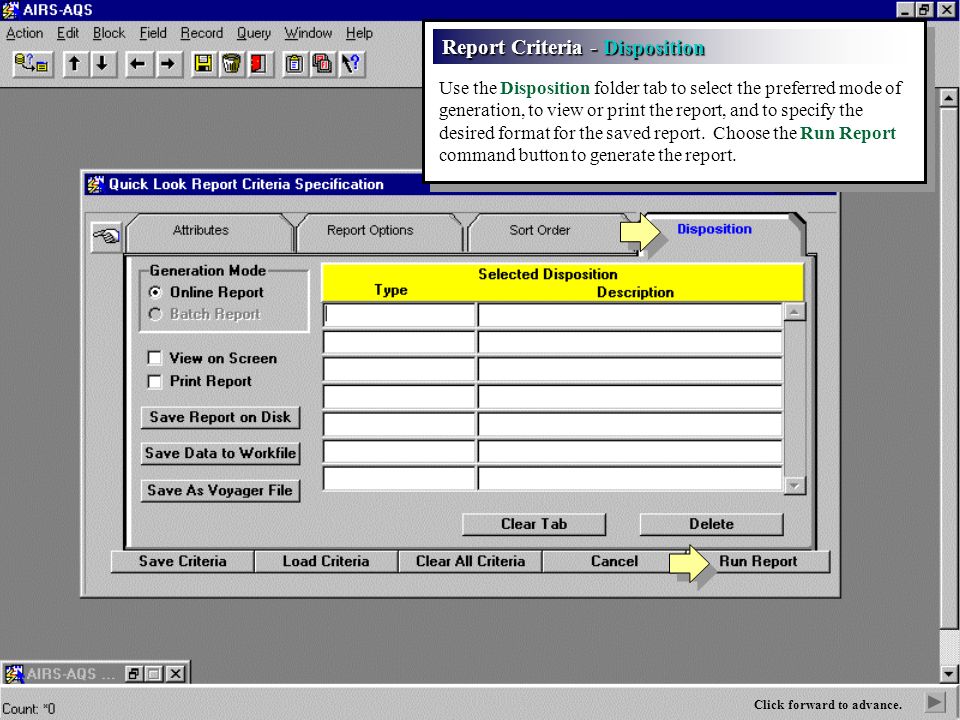Click the Clear All Criteria button
The image size is (960, 720).
tap(470, 561)
